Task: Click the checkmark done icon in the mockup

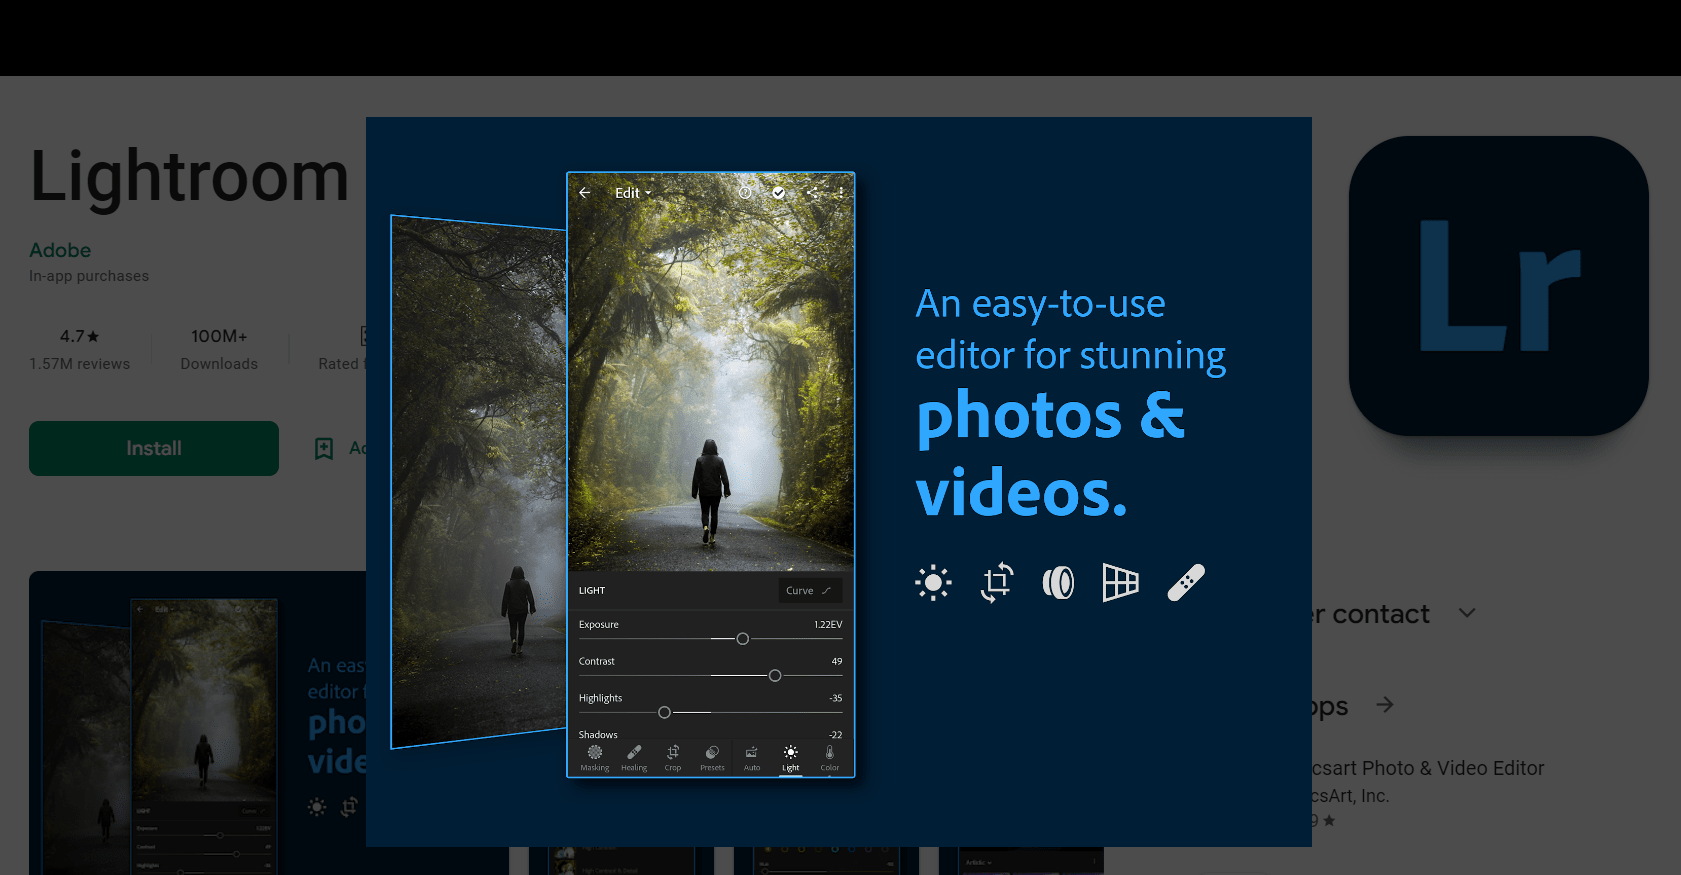Action: point(778,192)
